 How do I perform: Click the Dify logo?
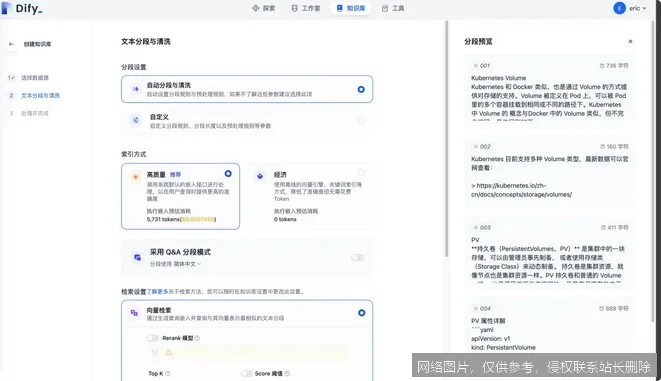[x=22, y=8]
